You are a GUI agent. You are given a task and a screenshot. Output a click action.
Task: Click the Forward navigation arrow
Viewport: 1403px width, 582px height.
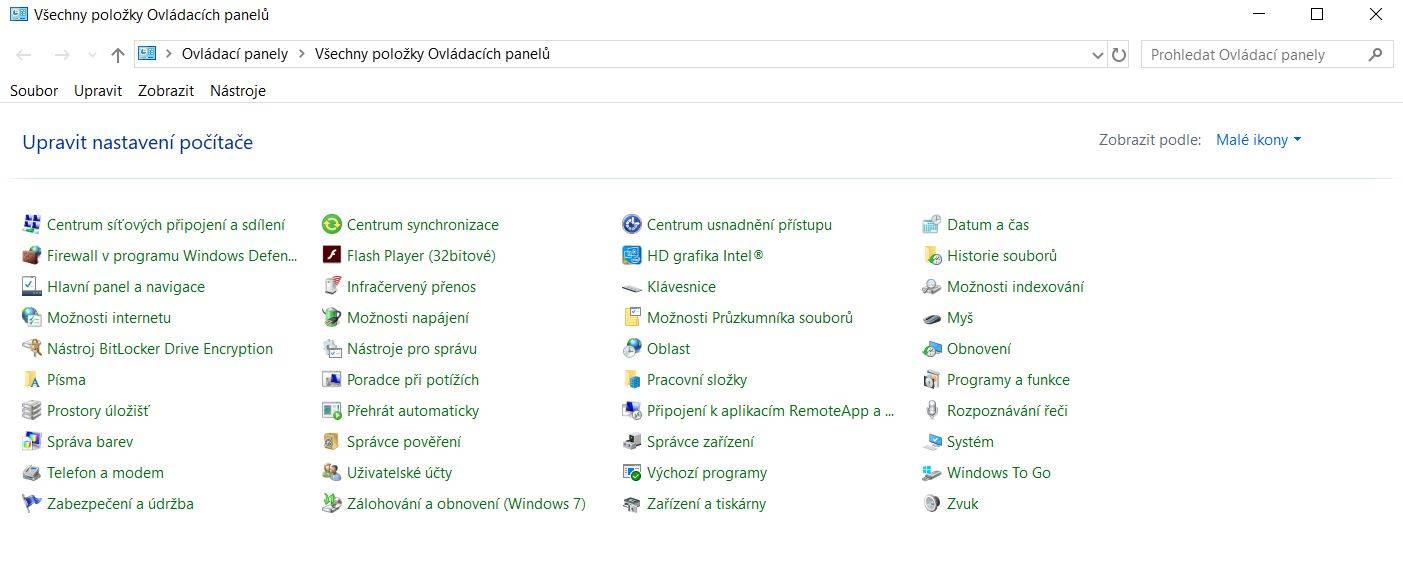click(61, 55)
